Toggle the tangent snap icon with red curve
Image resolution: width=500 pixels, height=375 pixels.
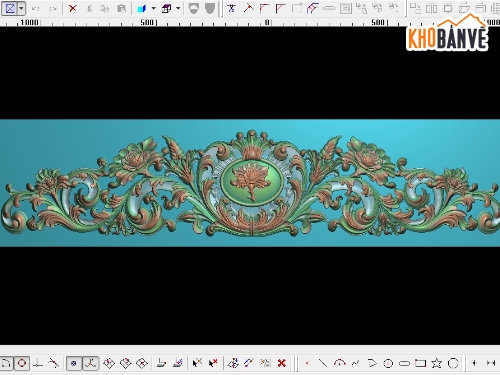(x=53, y=363)
